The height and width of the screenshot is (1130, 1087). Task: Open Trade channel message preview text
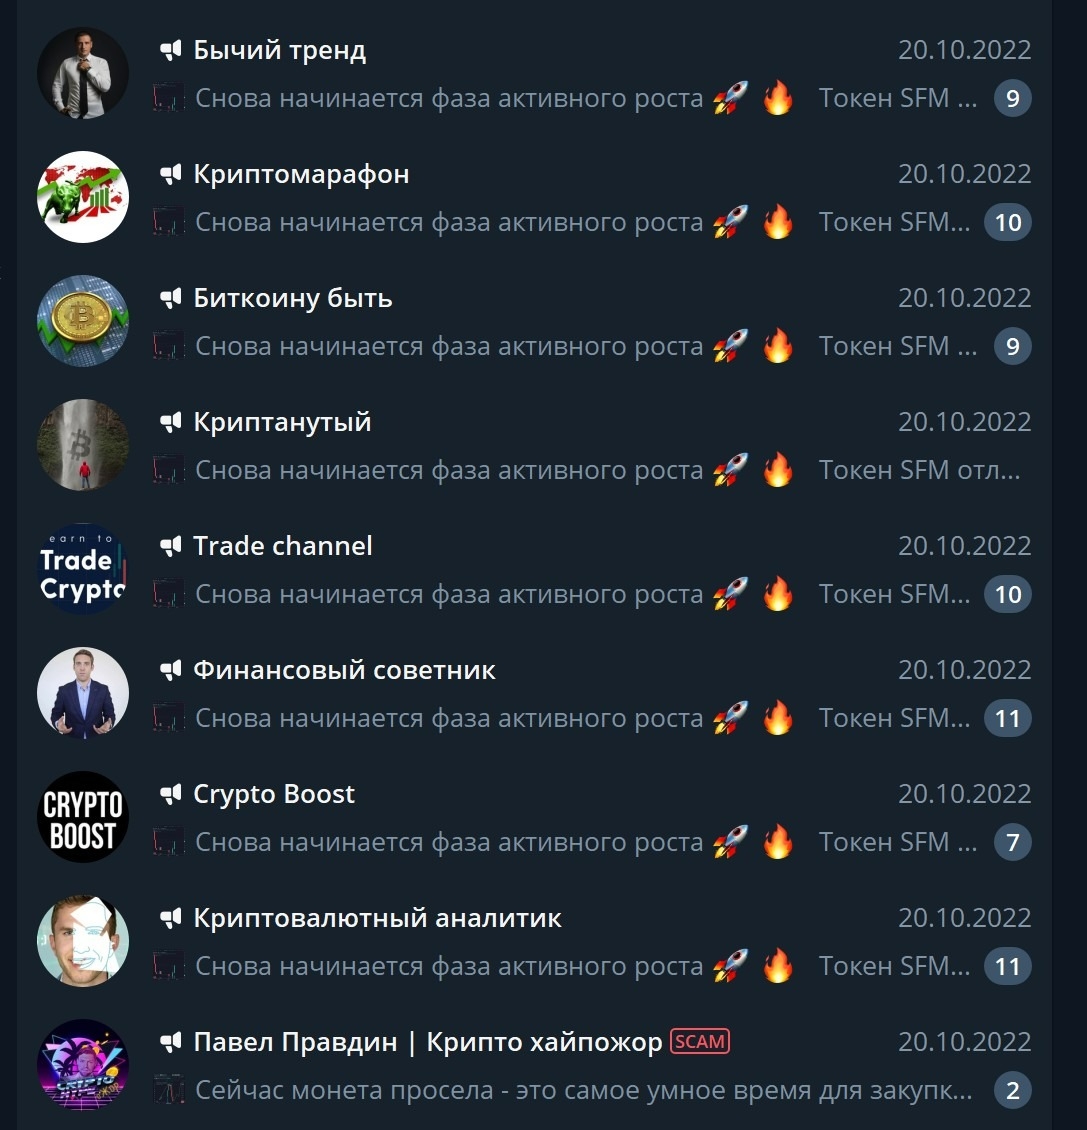pos(582,595)
